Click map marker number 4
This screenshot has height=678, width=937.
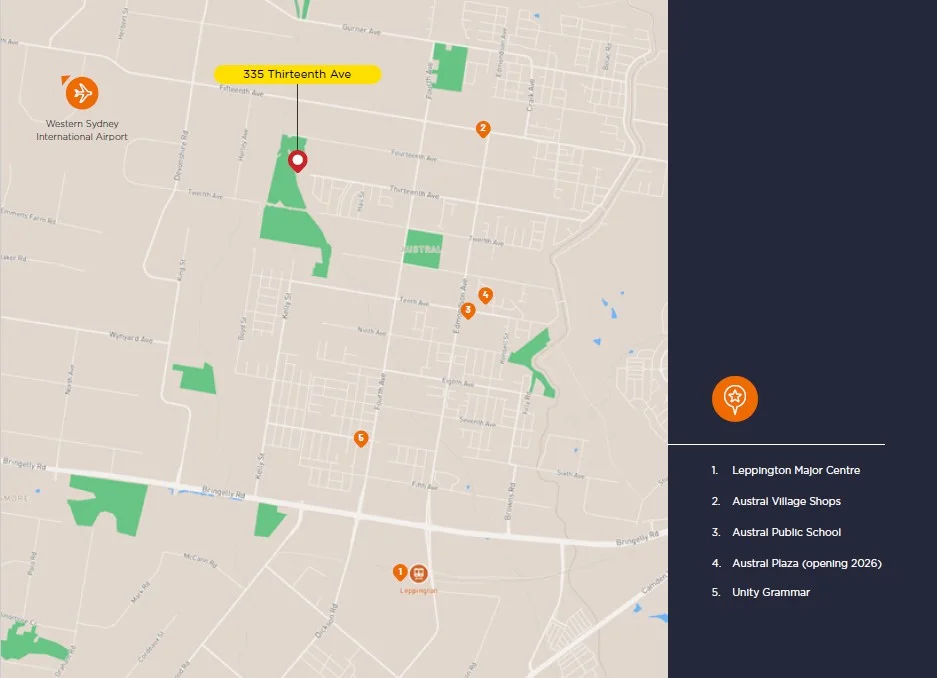point(485,295)
